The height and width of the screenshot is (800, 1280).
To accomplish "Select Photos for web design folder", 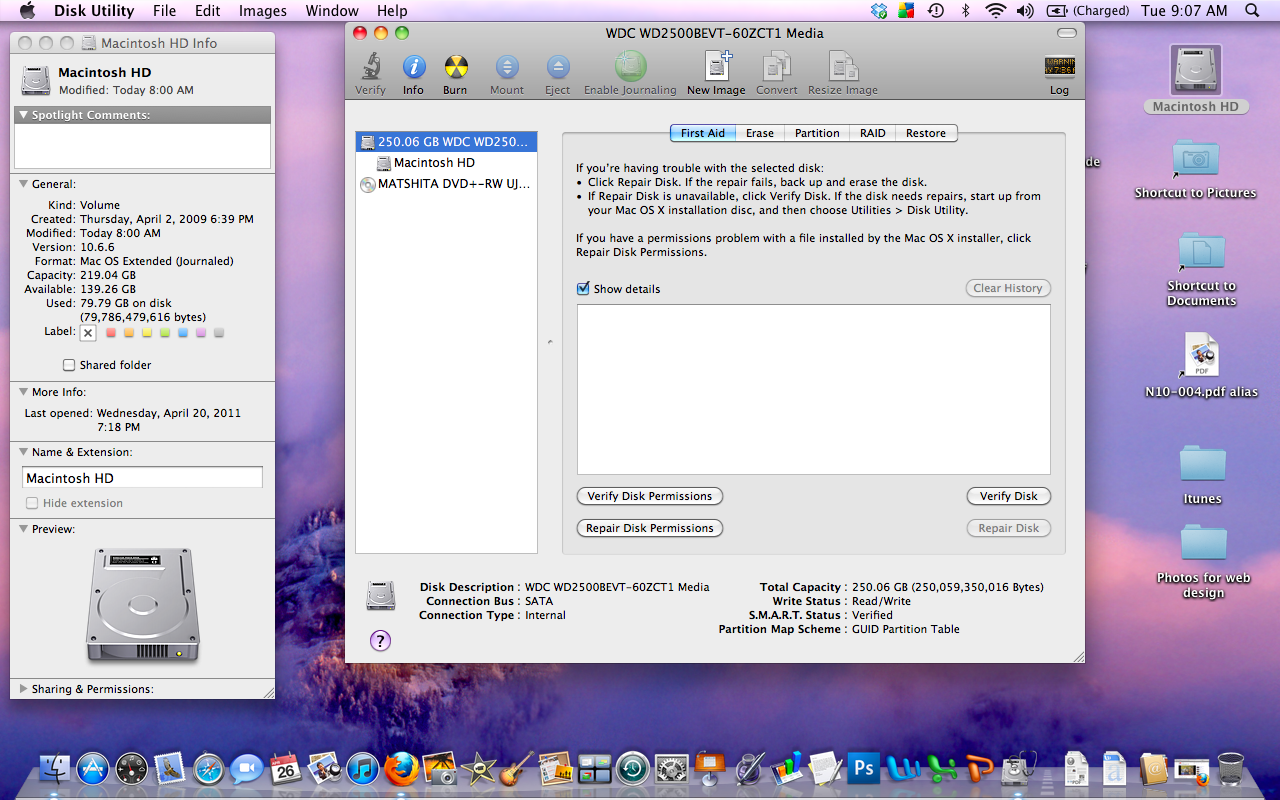I will pos(1203,543).
